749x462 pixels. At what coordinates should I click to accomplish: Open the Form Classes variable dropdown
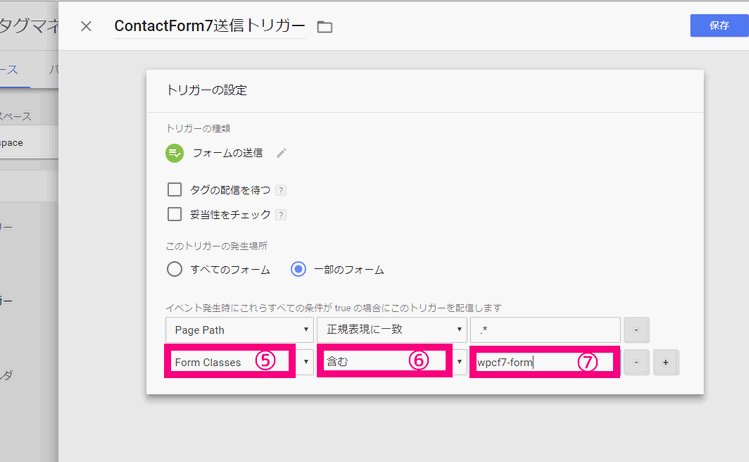coord(239,362)
